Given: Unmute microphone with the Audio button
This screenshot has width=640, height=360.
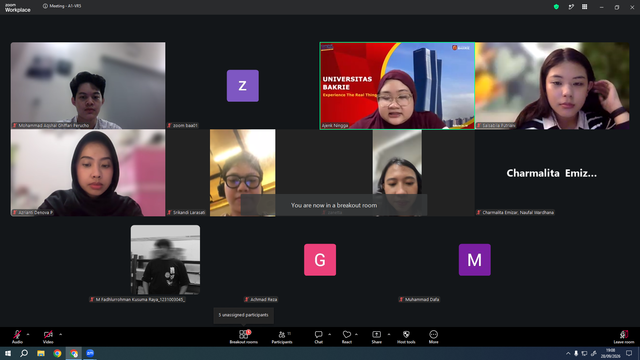Looking at the screenshot, I should [x=17, y=337].
